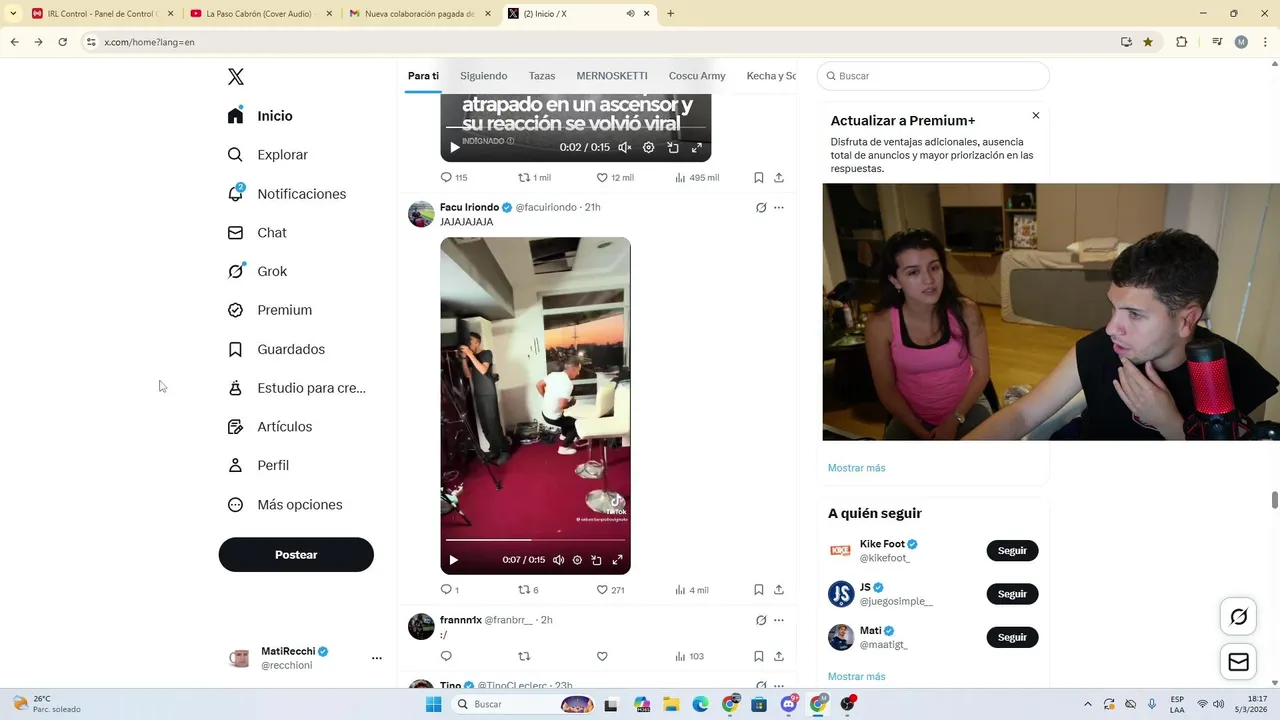Open Guardados bookmarks in sidebar
1280x720 pixels.
276,349
